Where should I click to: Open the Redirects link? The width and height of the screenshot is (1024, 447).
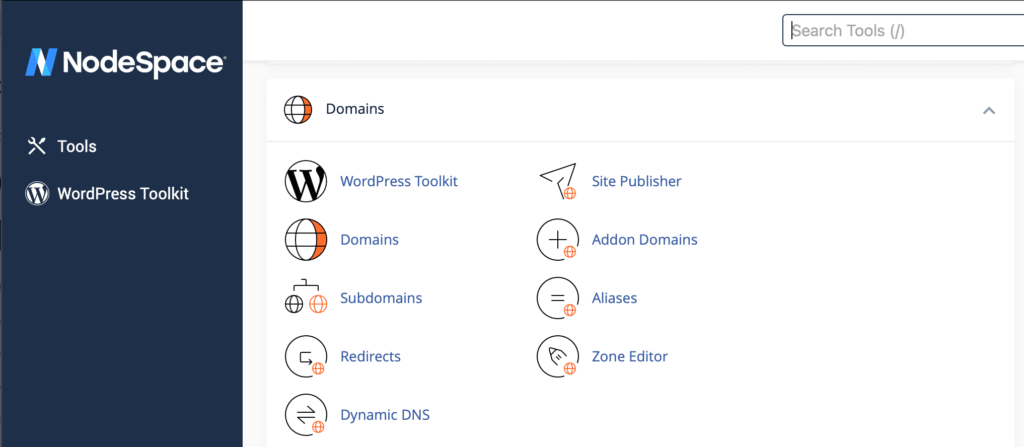tap(370, 357)
